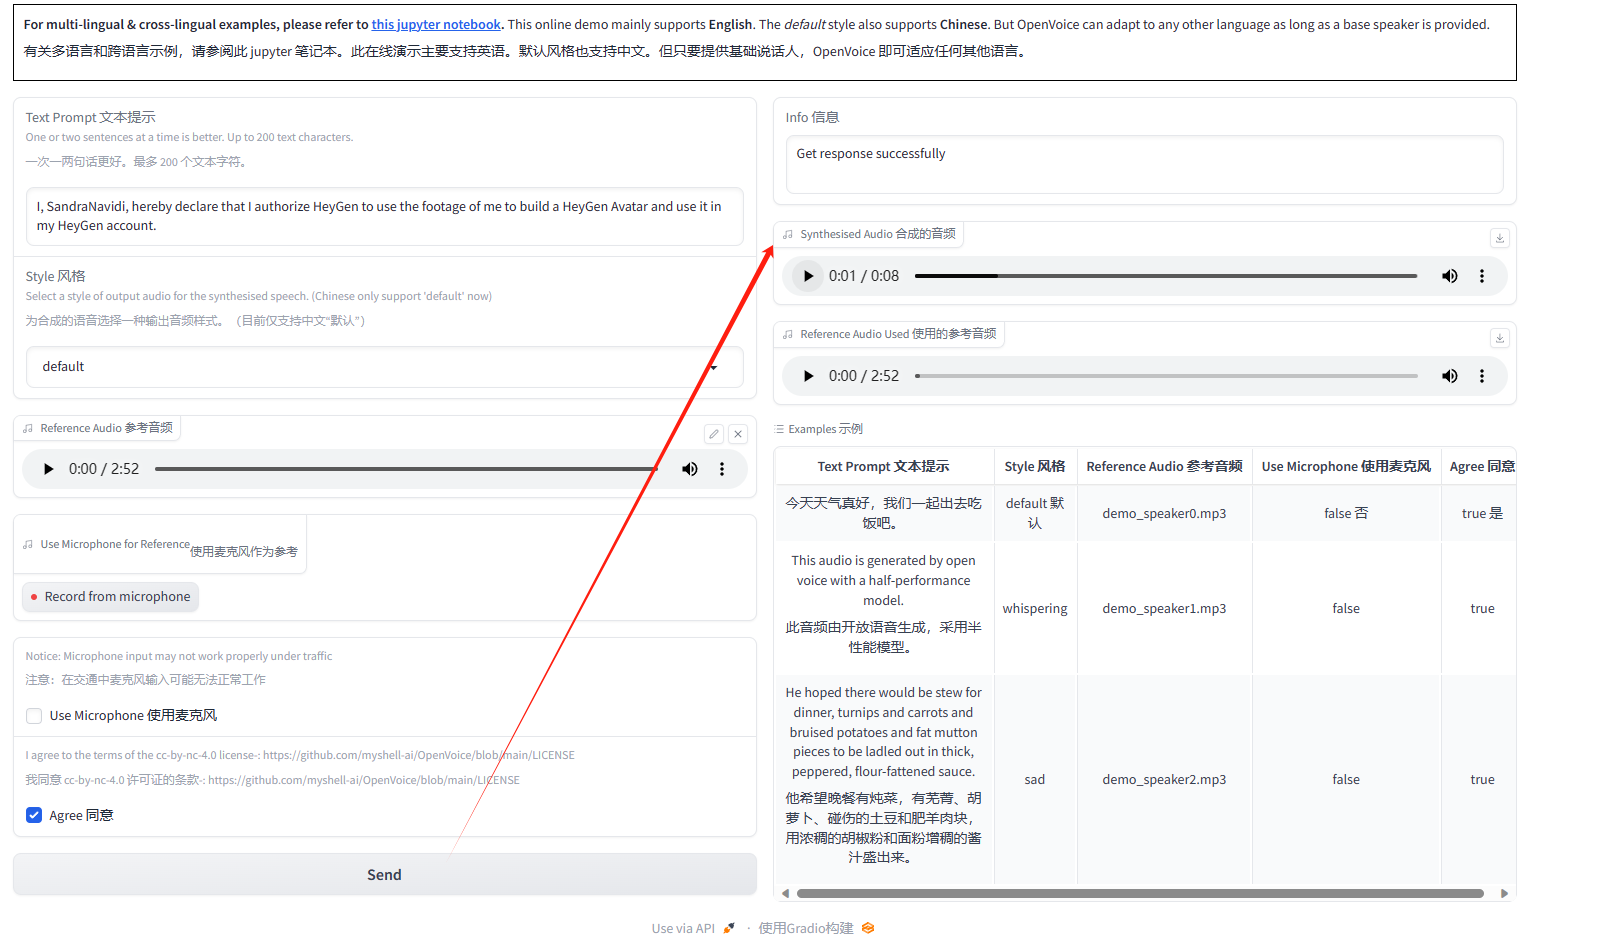Screen dimensions: 1619x946
Task: Click the Info response text box
Action: (1144, 164)
